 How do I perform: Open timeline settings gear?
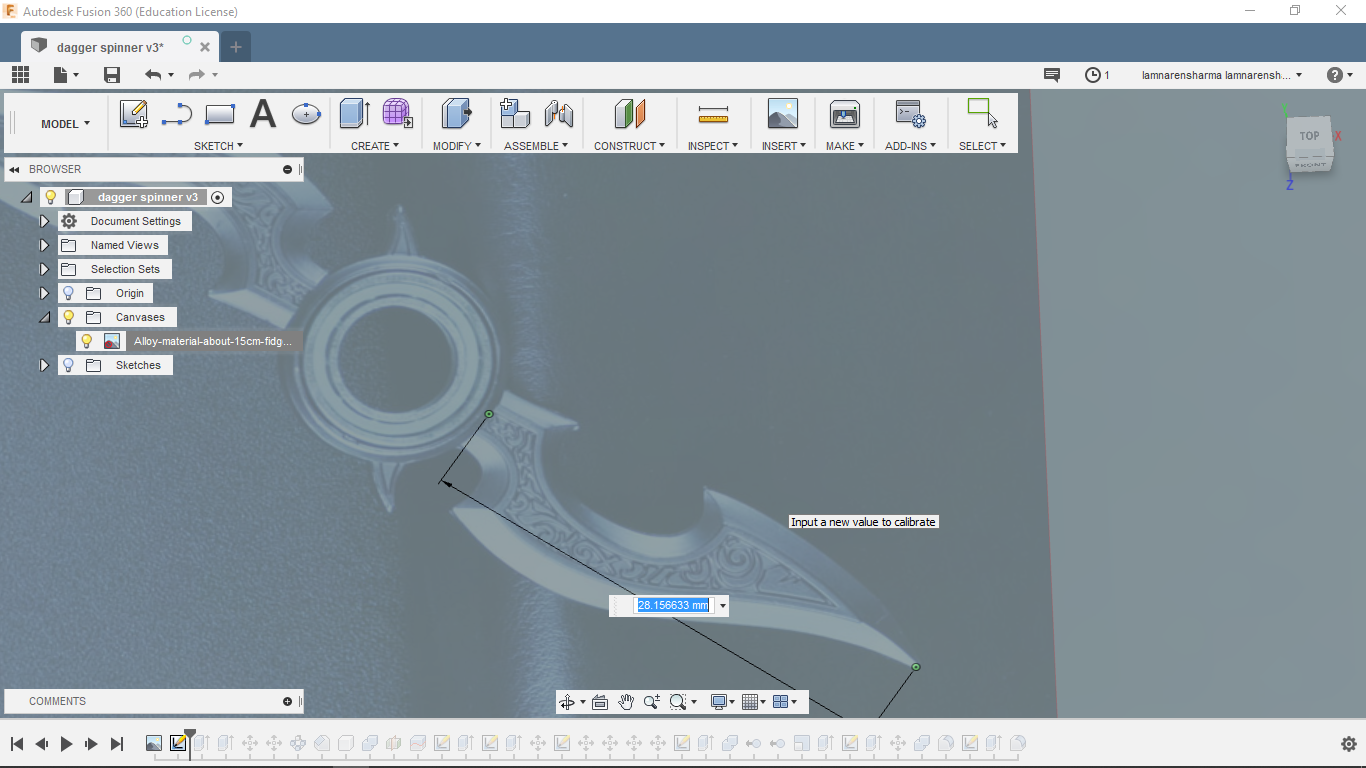tap(1349, 744)
